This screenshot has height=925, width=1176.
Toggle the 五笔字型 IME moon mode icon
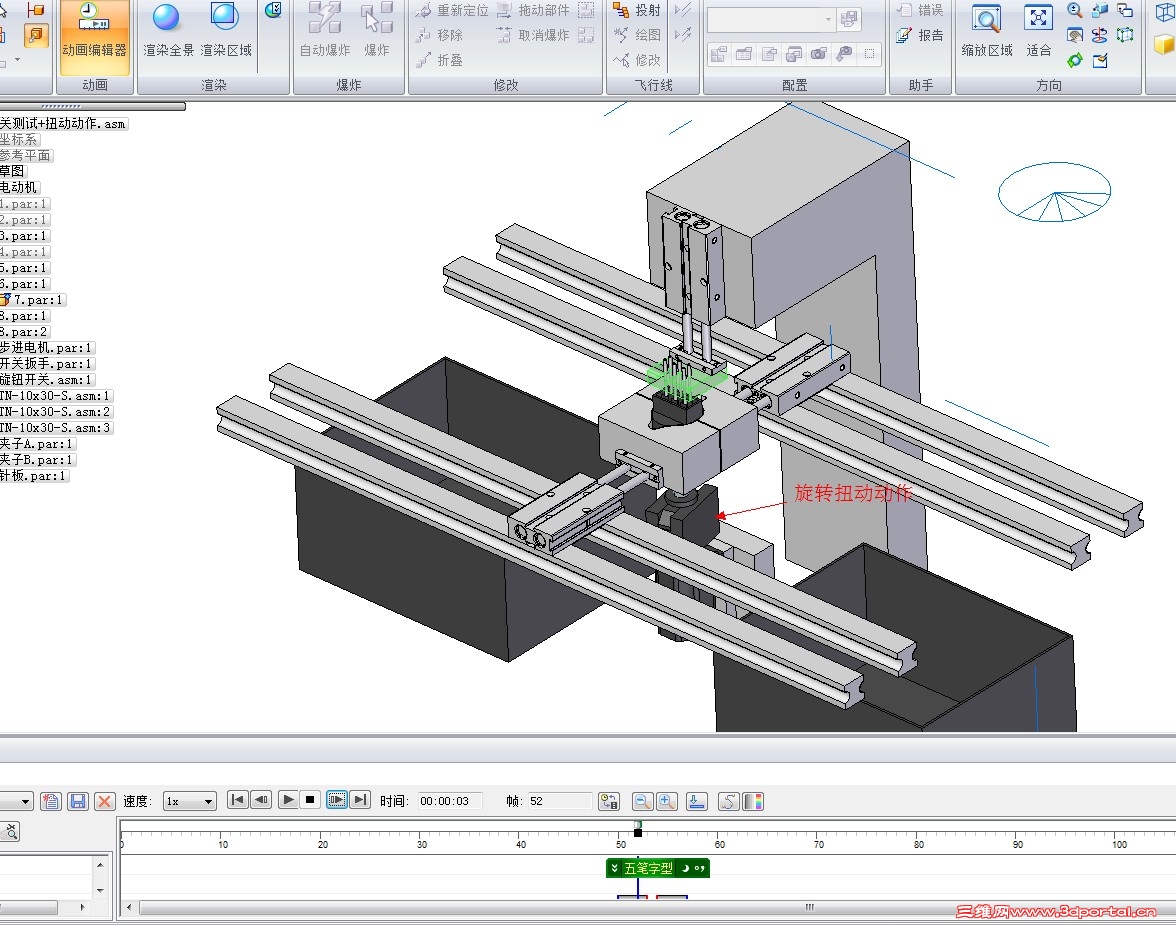(686, 868)
